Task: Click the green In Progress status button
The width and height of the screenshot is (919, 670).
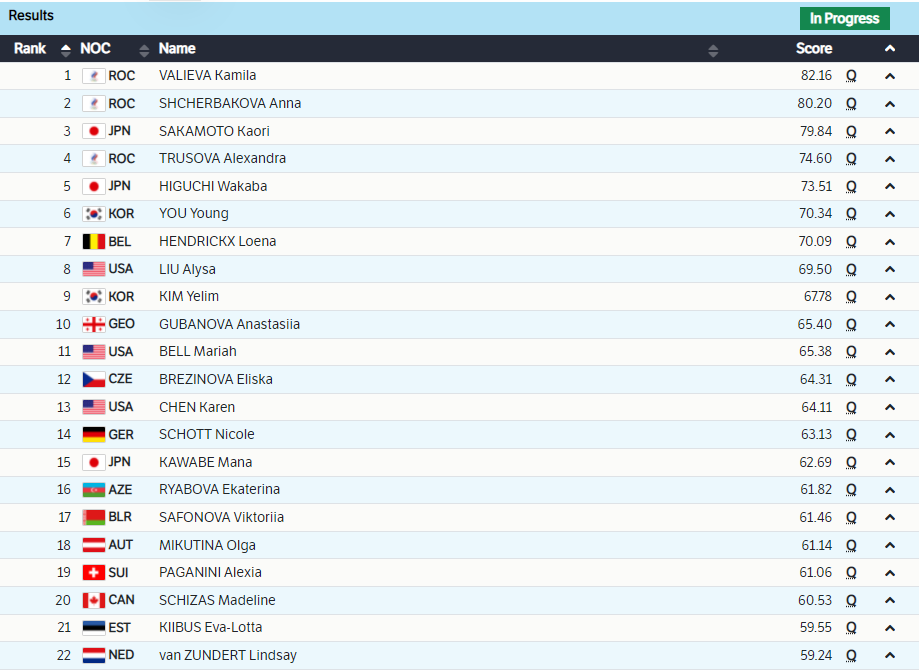Action: click(844, 18)
